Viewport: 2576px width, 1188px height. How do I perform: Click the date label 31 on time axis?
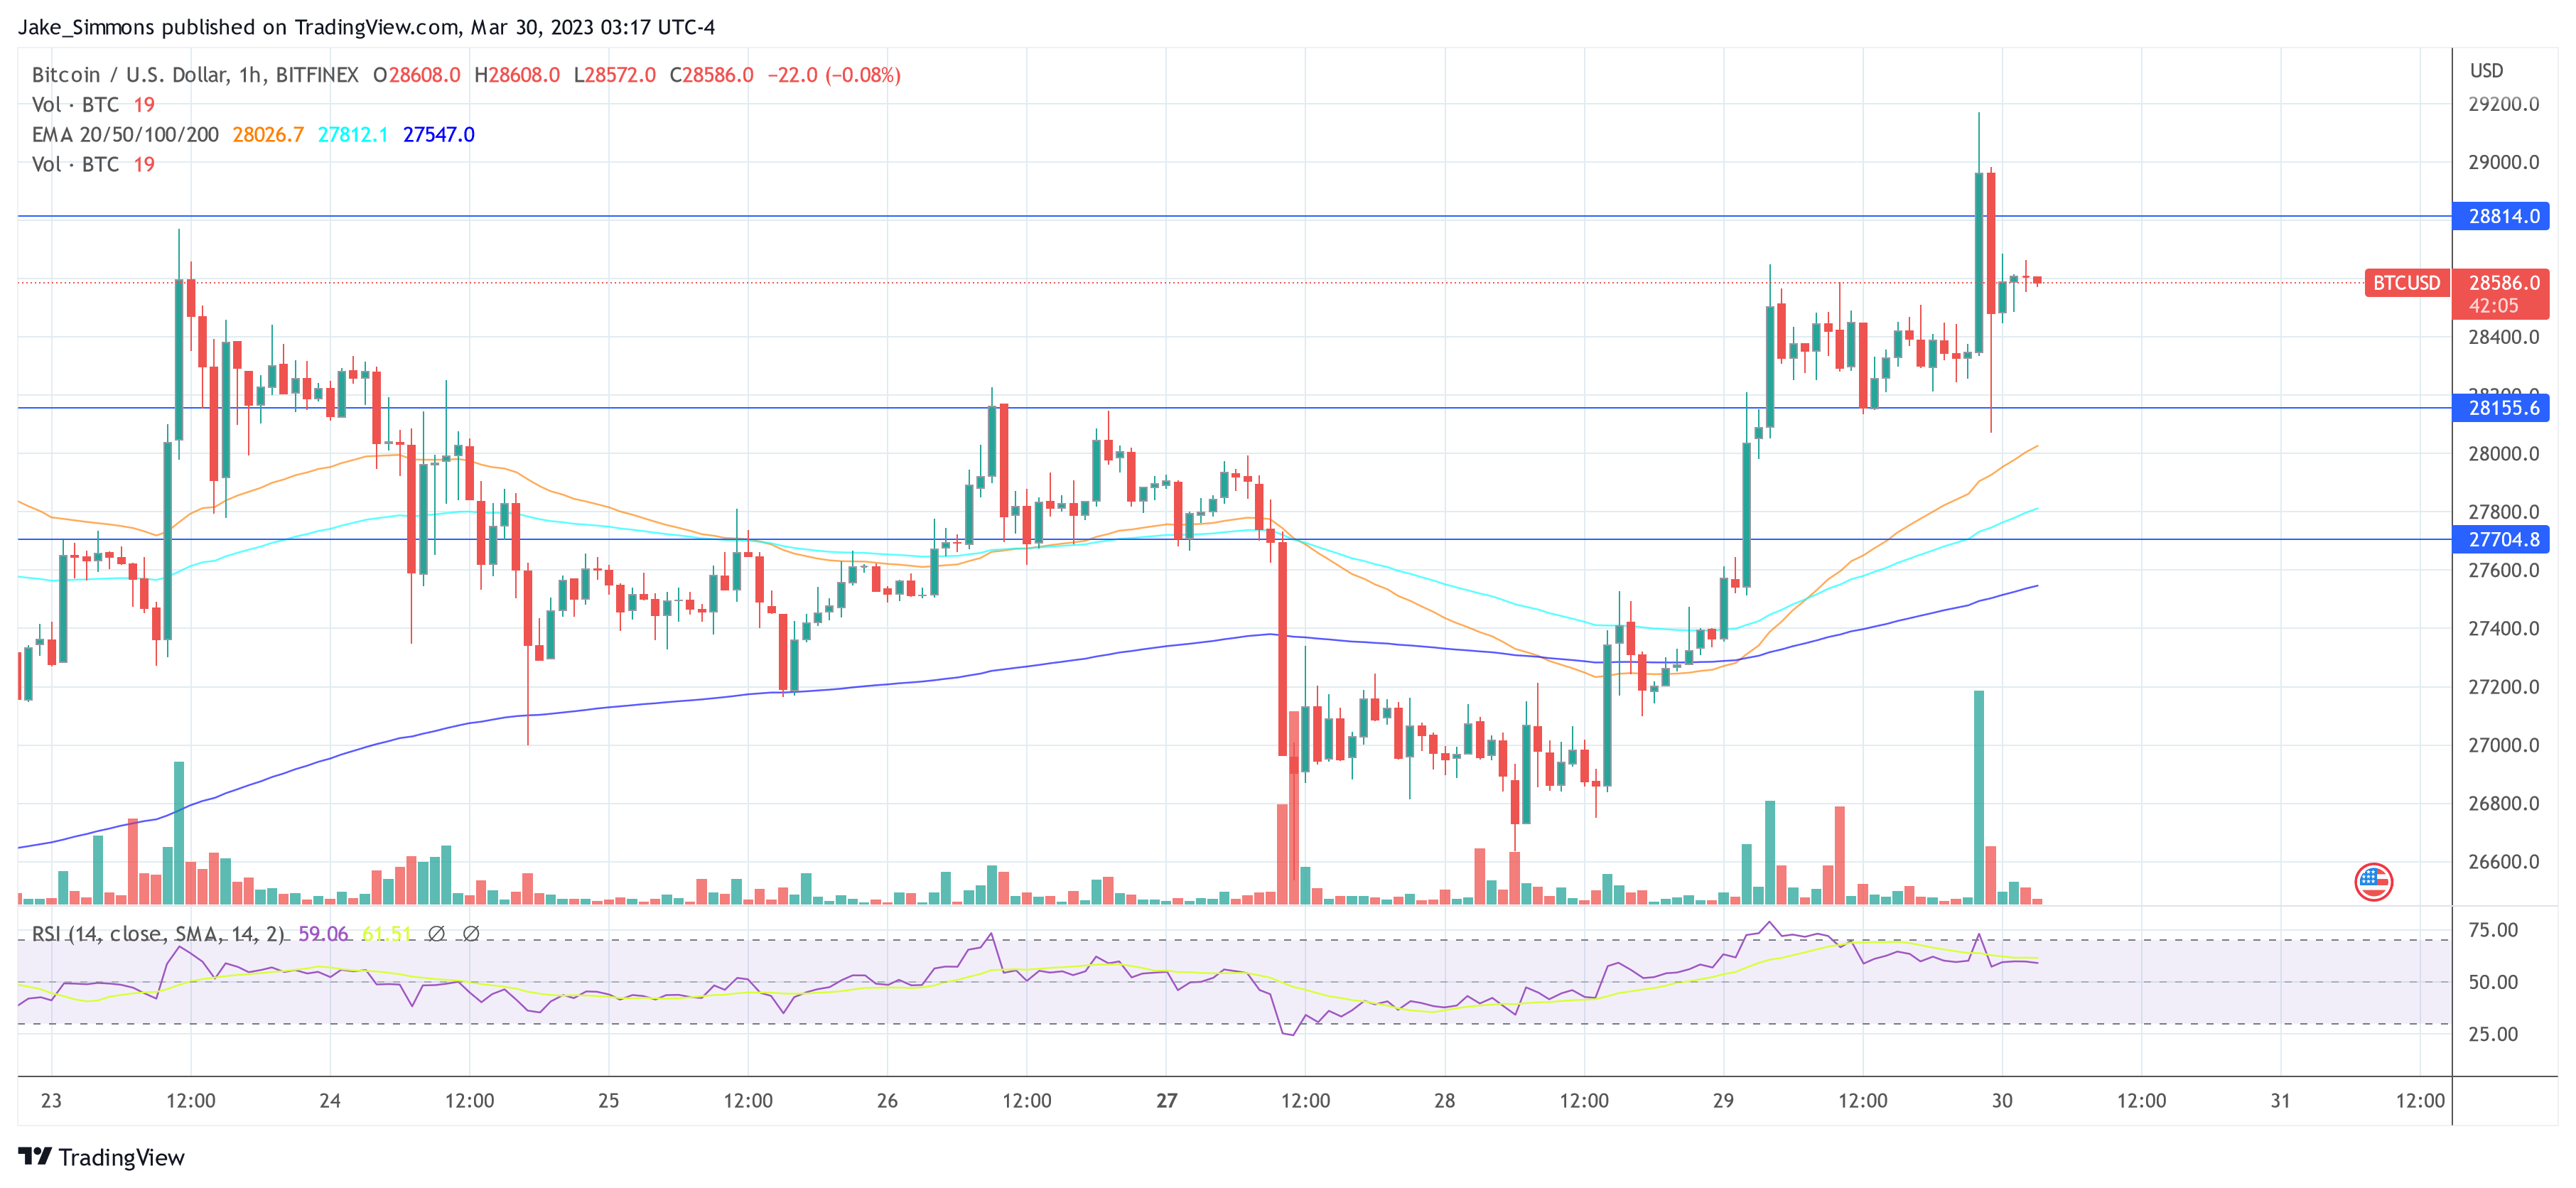pyautogui.click(x=2280, y=1101)
